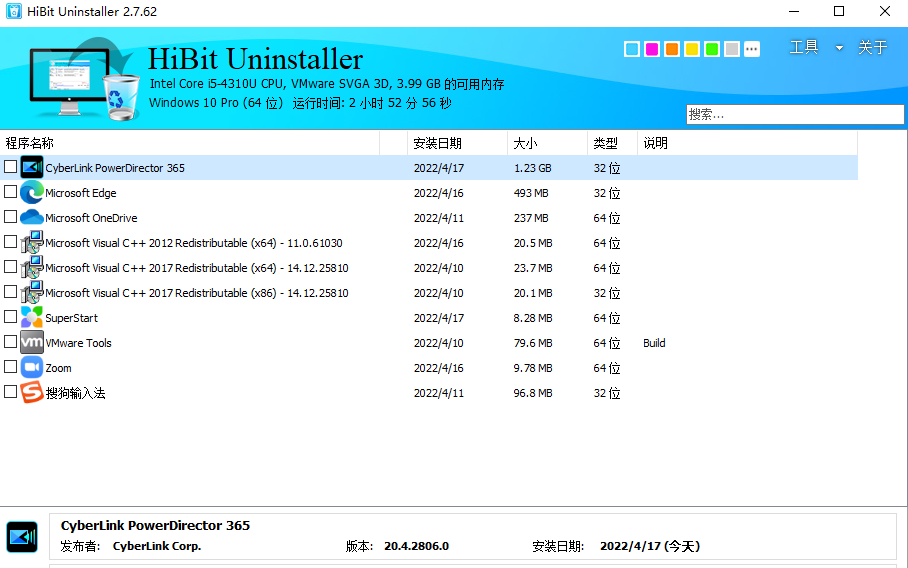Tick Visual C++ 2012 Redistributable checkbox

click(10, 241)
